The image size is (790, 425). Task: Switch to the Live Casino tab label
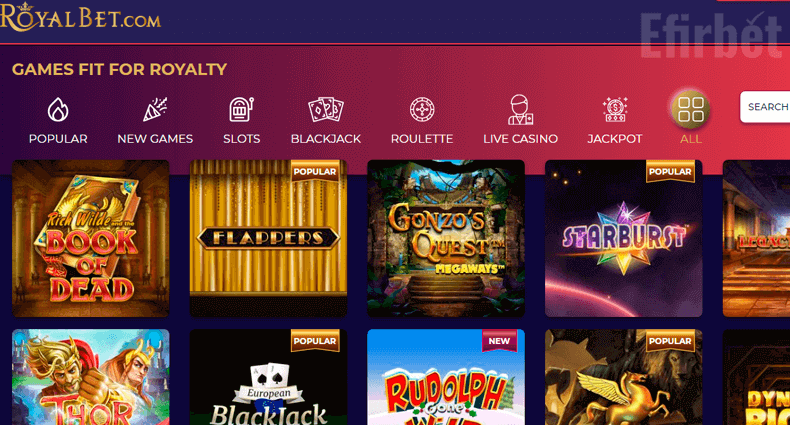pos(520,138)
